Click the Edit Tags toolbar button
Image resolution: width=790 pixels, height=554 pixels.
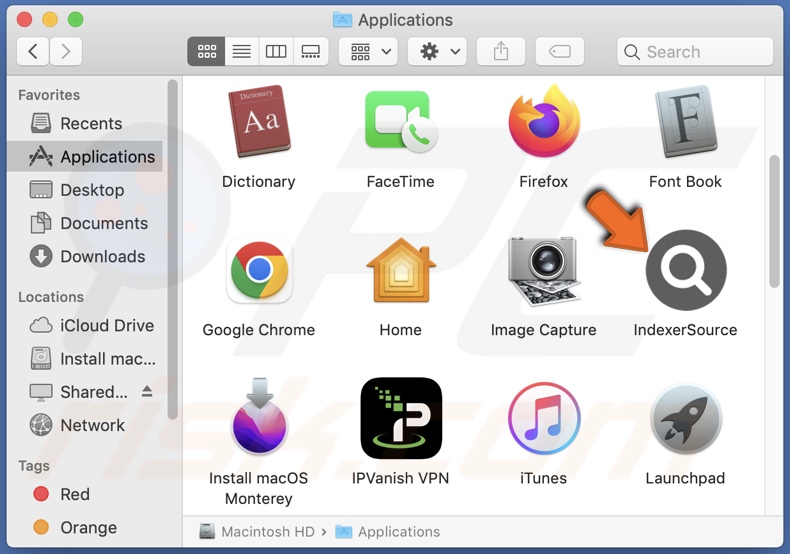point(560,51)
